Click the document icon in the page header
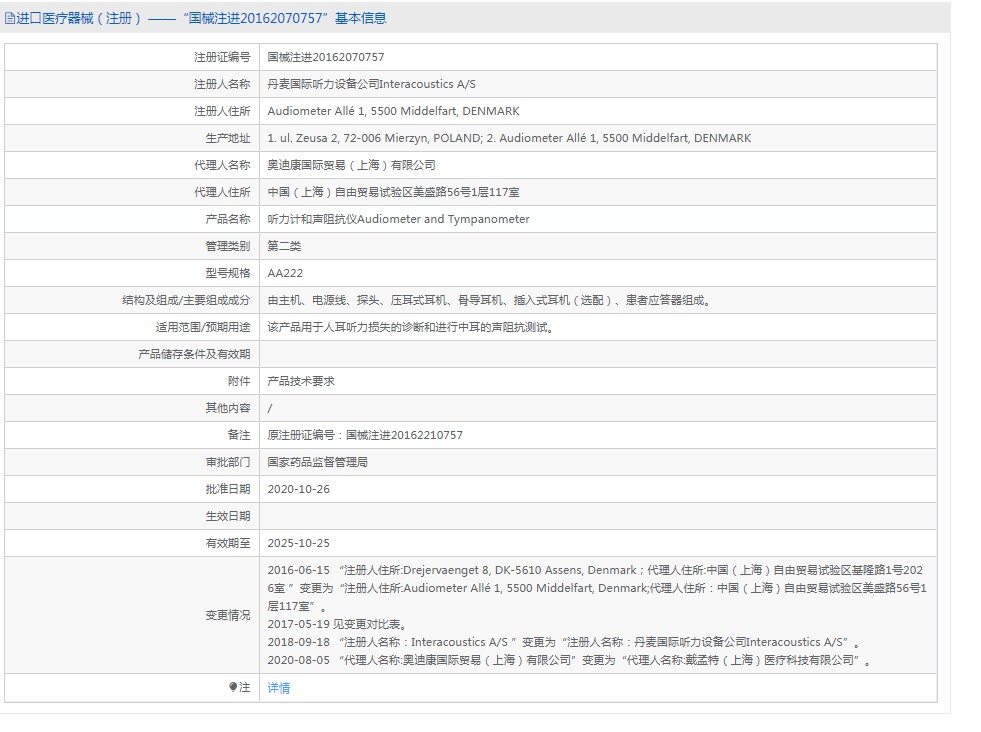Image resolution: width=981 pixels, height=732 pixels. pyautogui.click(x=10, y=18)
